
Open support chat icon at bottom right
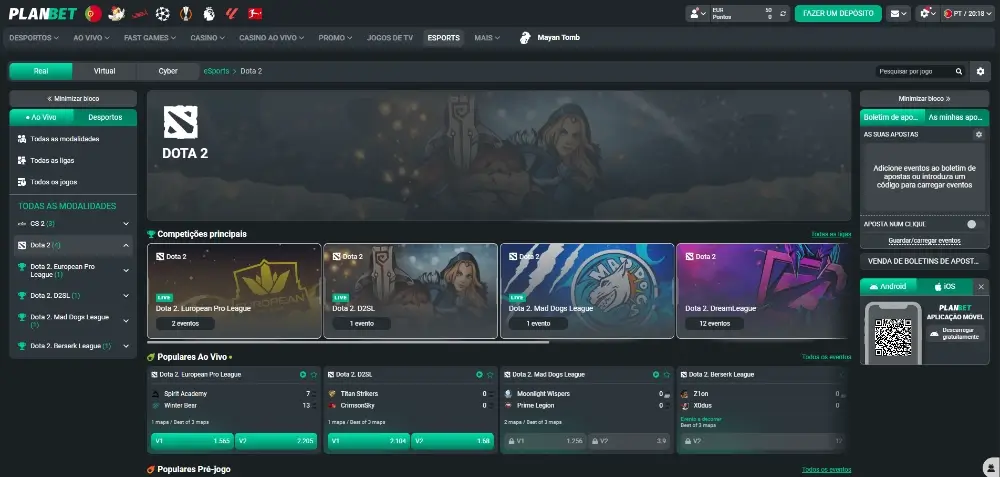click(x=992, y=467)
